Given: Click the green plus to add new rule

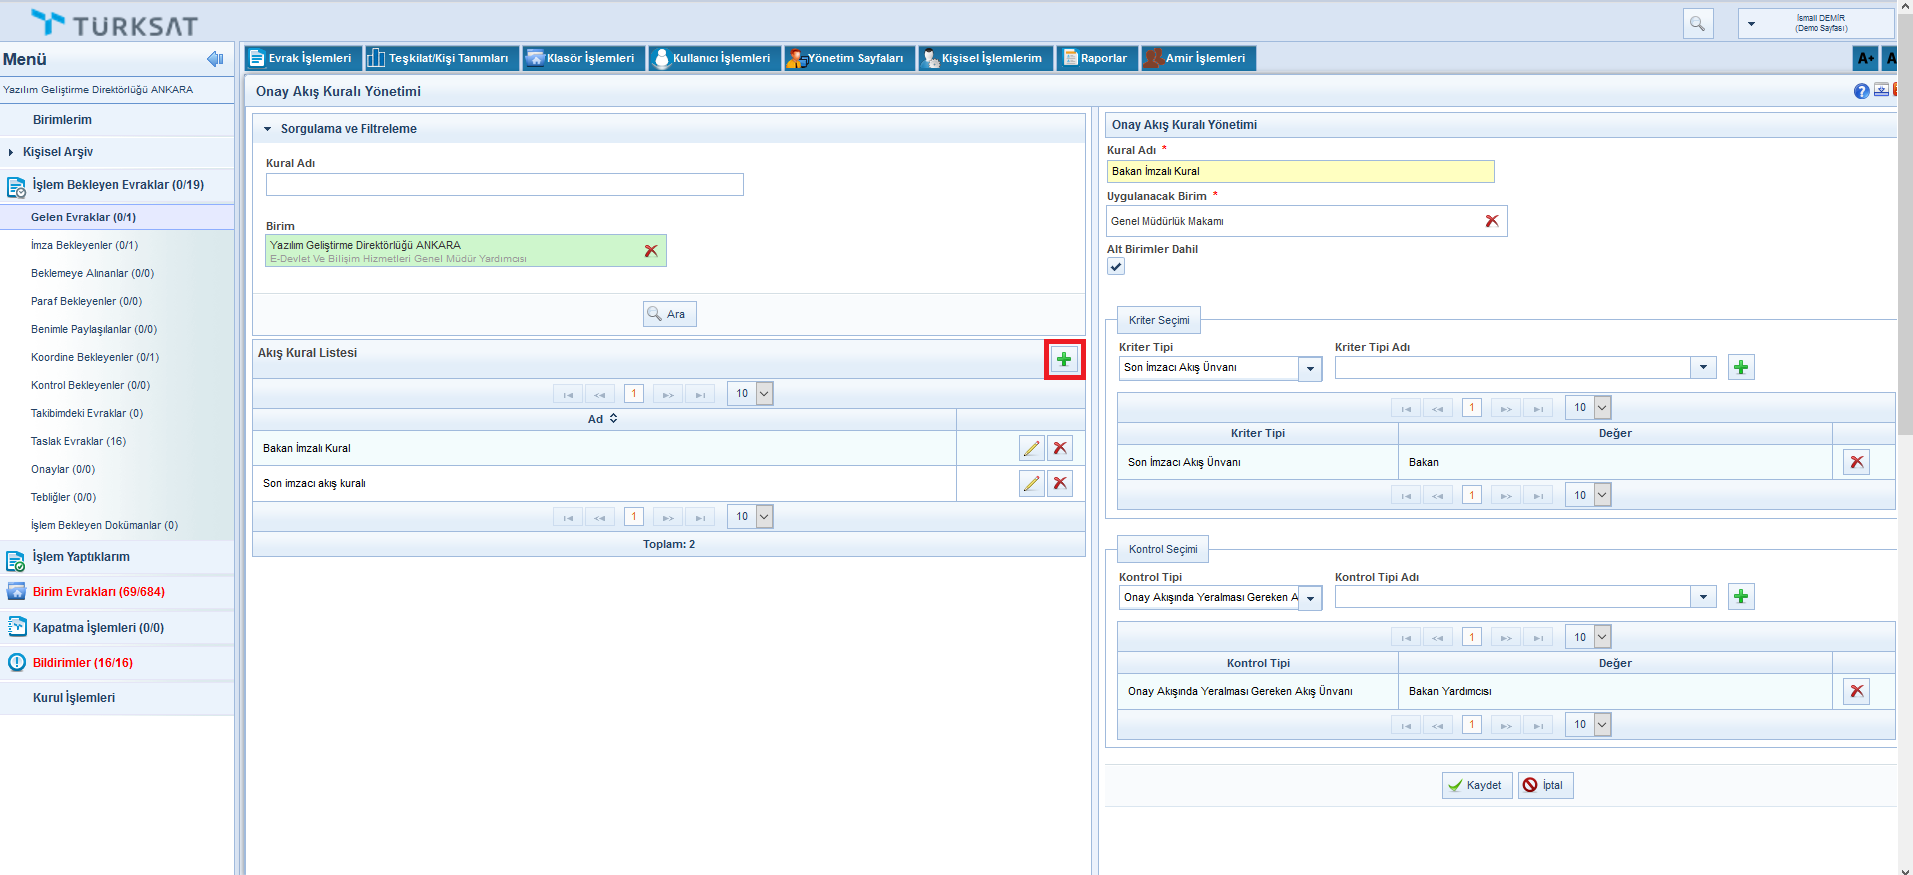Looking at the screenshot, I should click(1064, 360).
